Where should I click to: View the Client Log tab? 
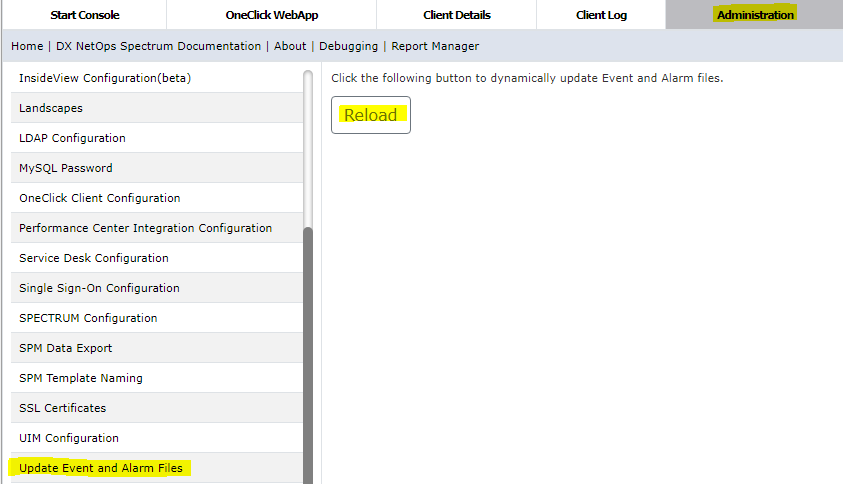(x=601, y=15)
